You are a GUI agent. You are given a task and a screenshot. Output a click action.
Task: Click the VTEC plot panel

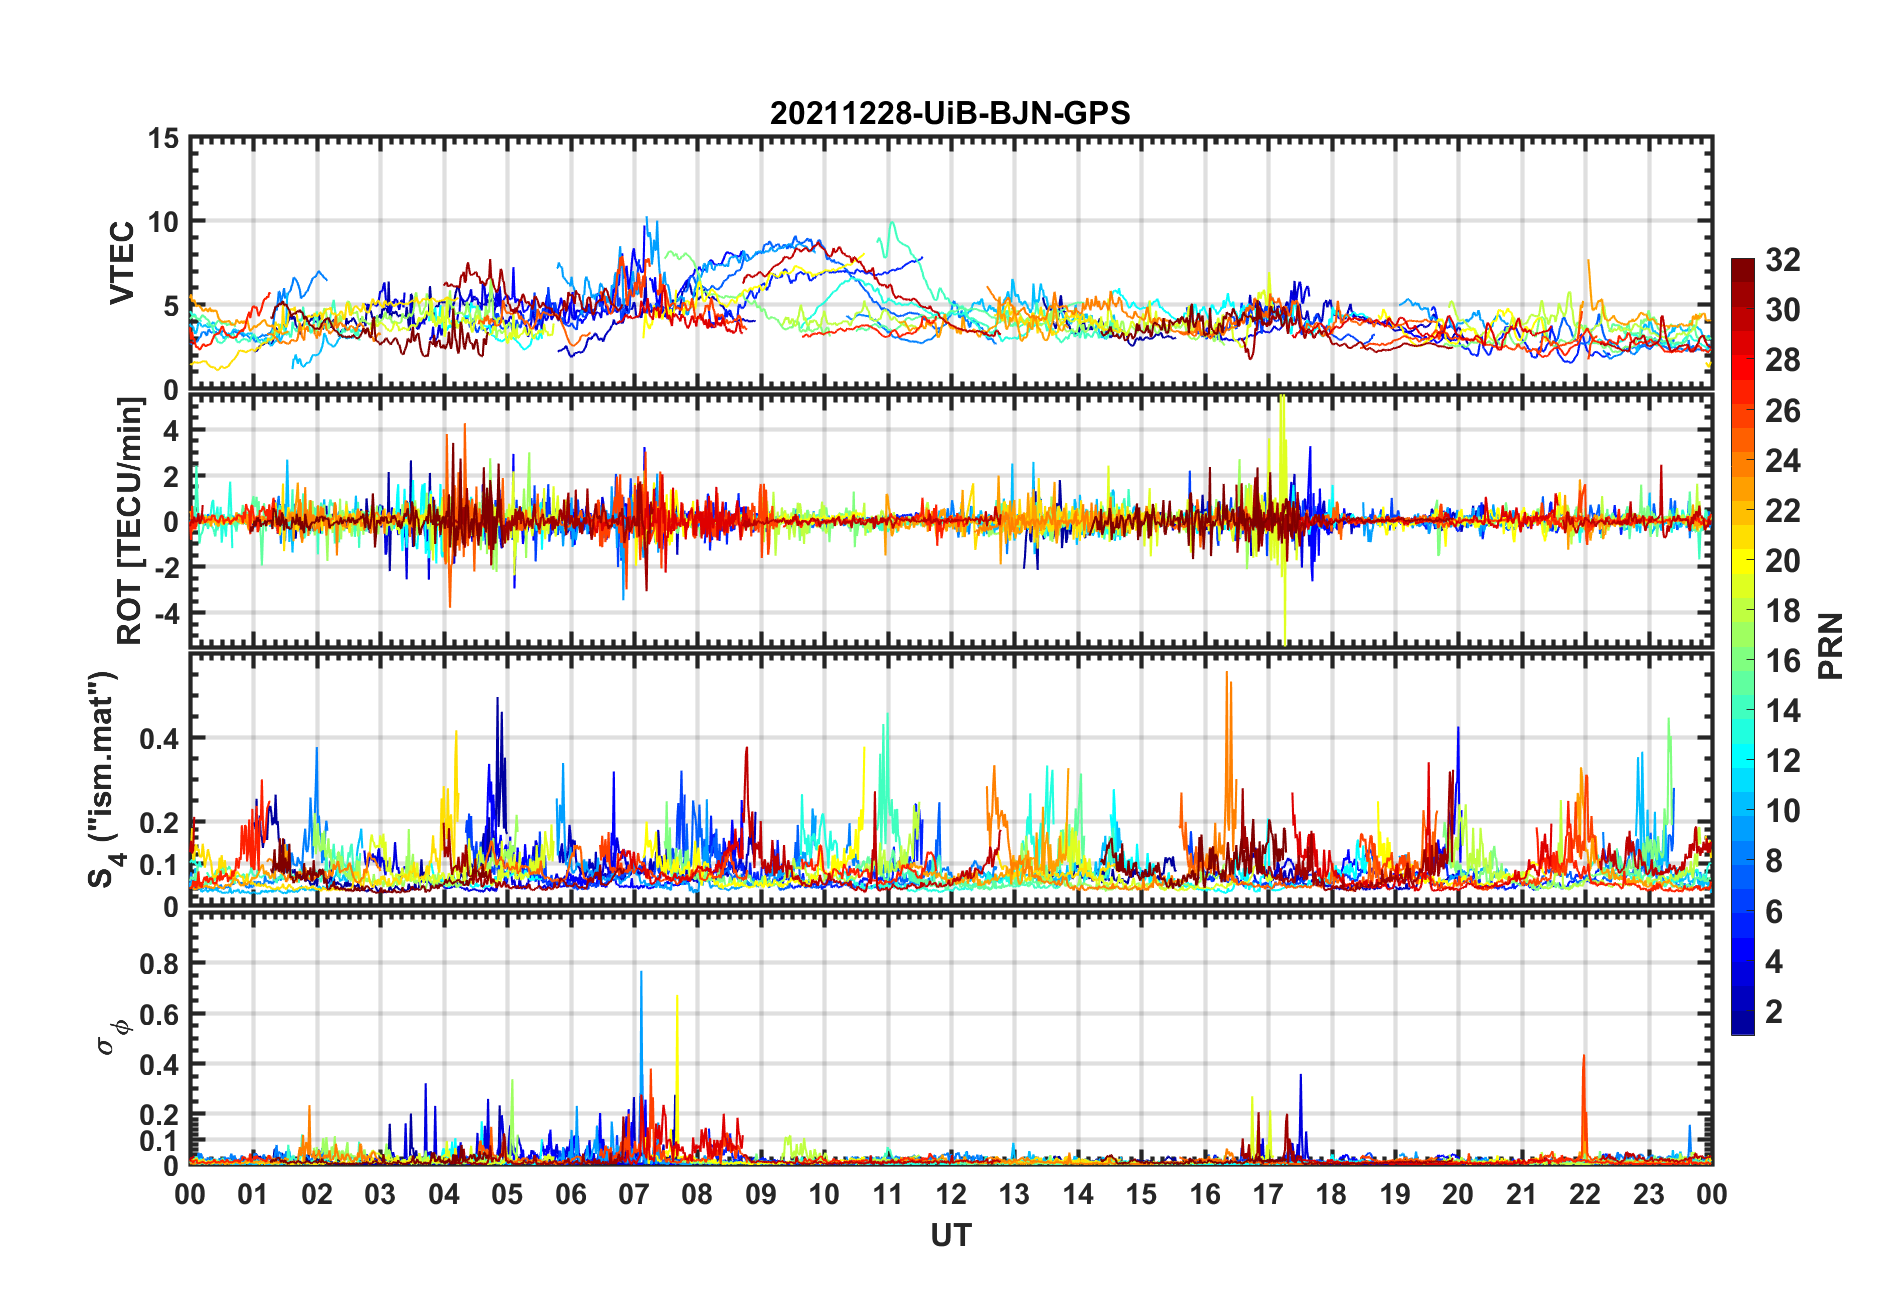(x=951, y=264)
